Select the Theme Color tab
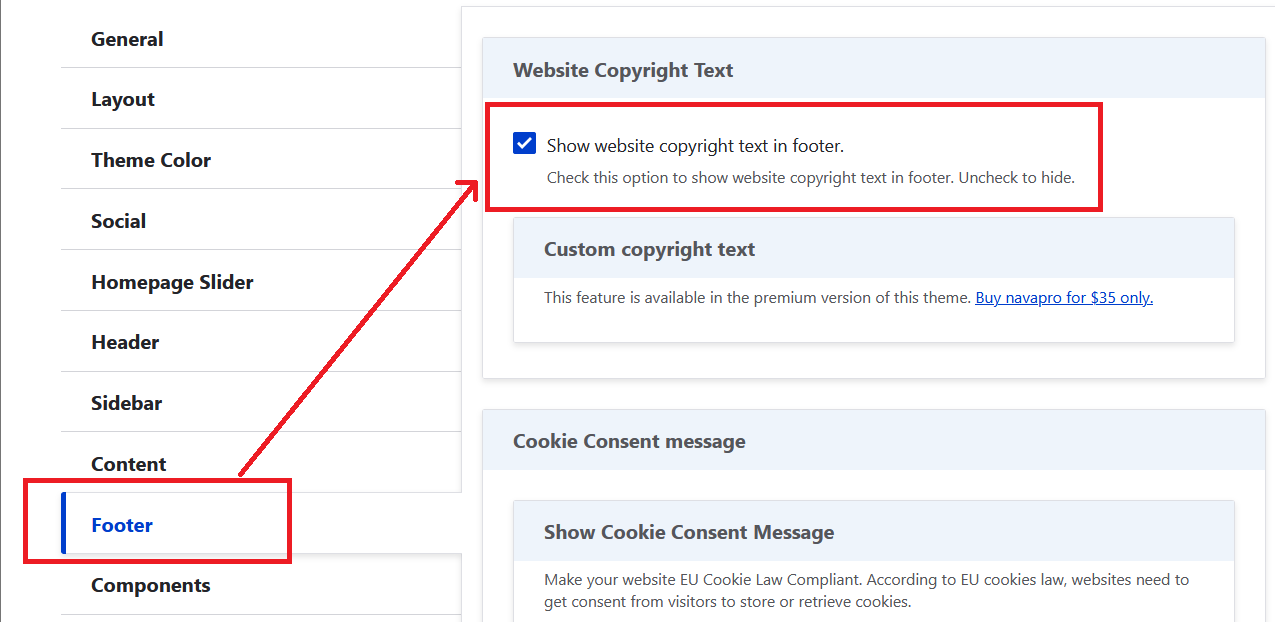1275x622 pixels. point(151,160)
